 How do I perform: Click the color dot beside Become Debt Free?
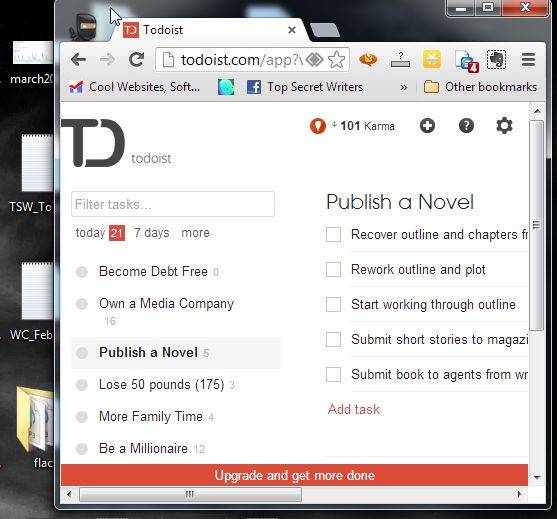point(82,272)
